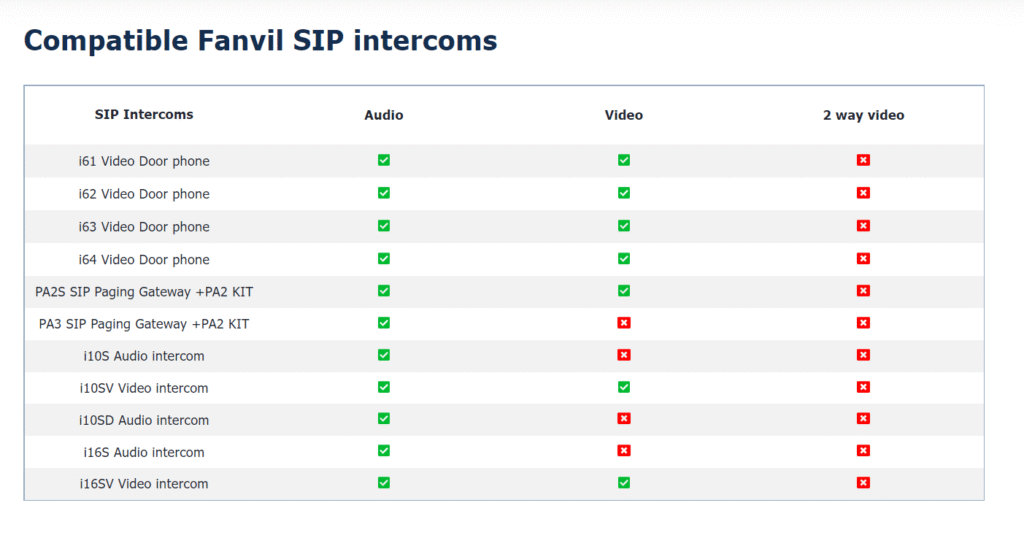Select the 'i16SV Video intercom' row label
This screenshot has width=1024, height=538.
coord(144,484)
